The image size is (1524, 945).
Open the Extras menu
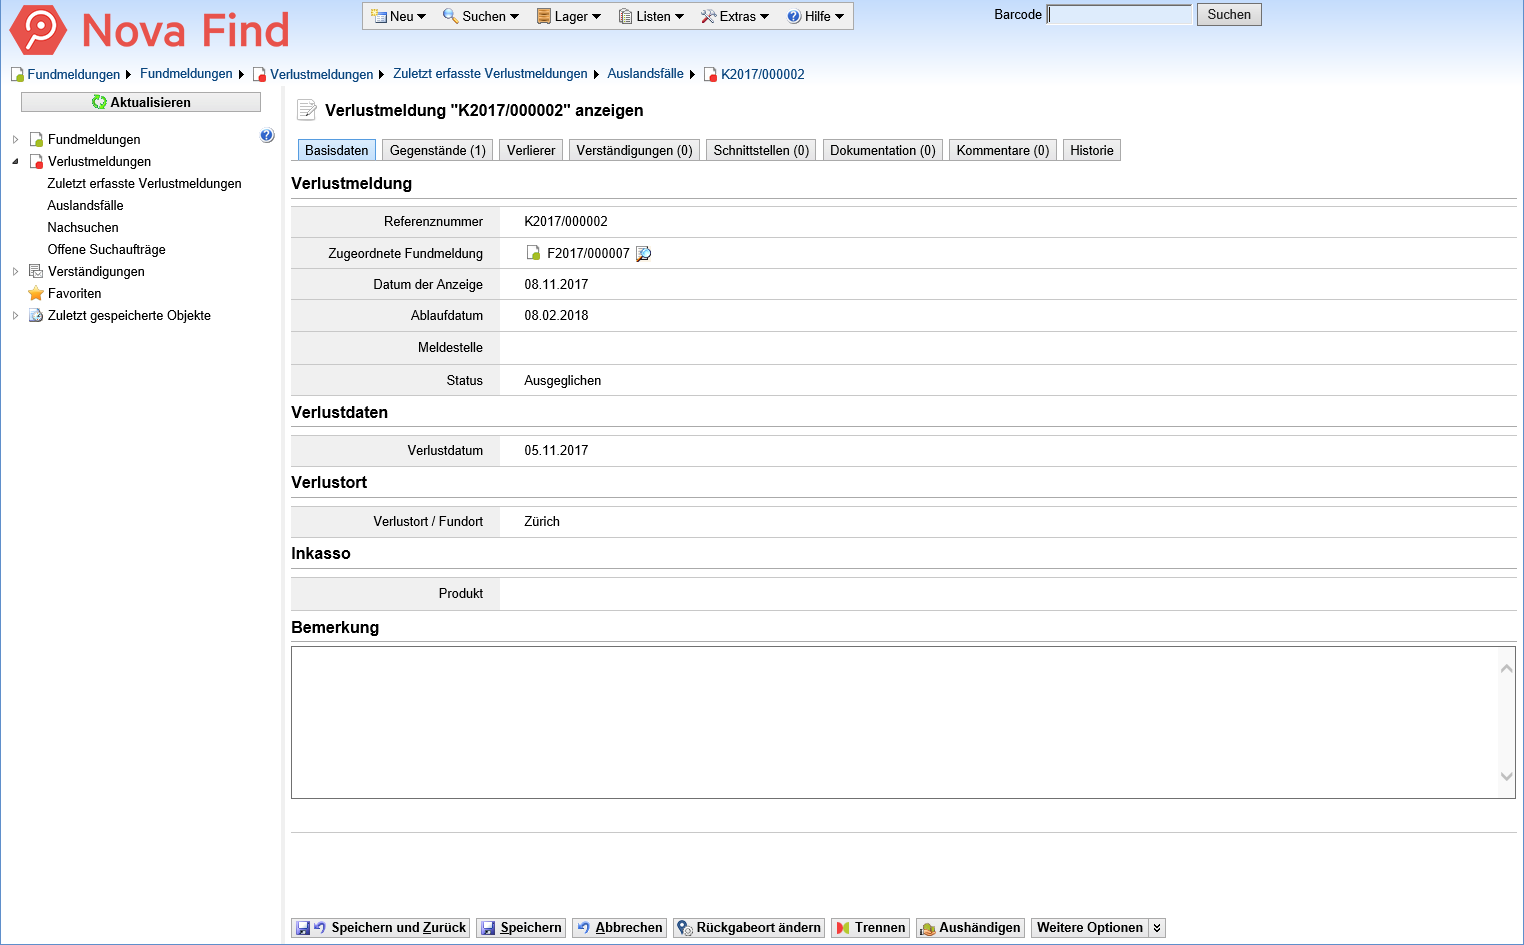[735, 17]
